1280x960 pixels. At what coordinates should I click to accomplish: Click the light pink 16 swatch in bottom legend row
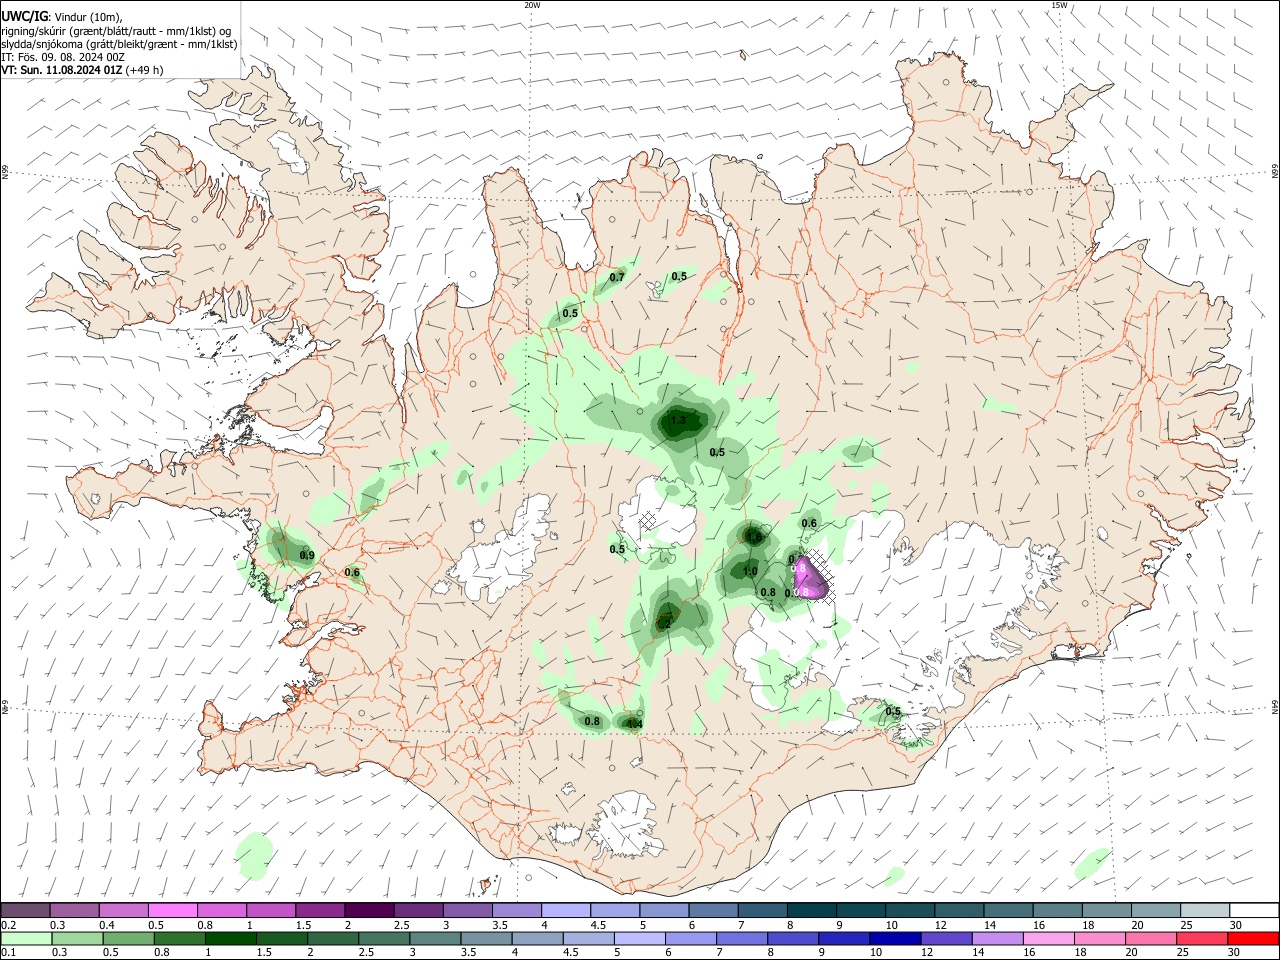[1048, 939]
